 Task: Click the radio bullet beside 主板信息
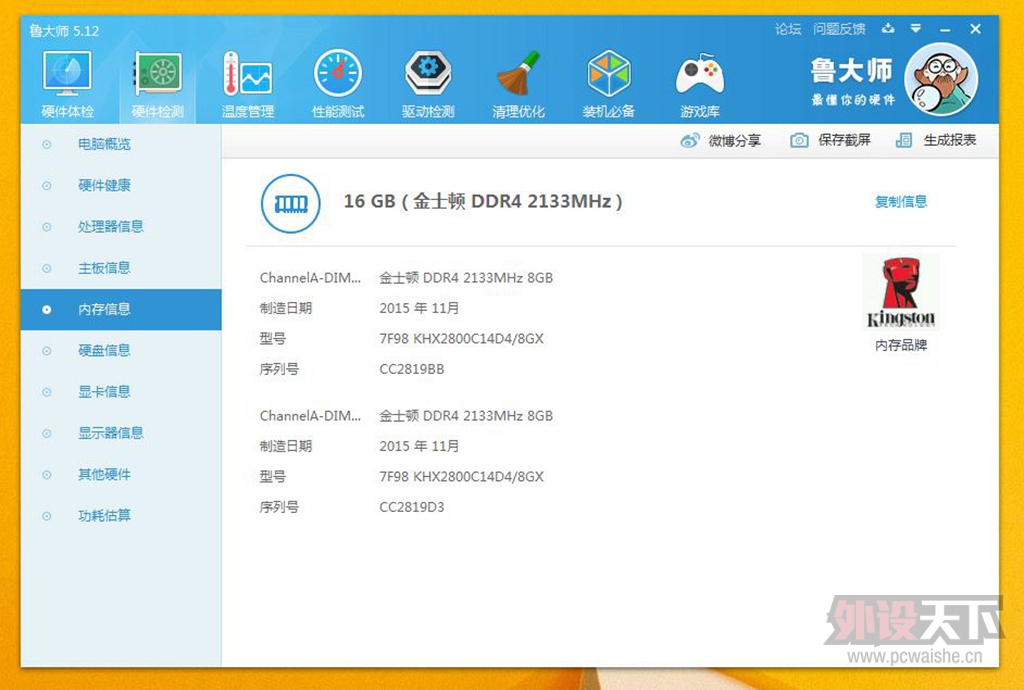(x=46, y=268)
